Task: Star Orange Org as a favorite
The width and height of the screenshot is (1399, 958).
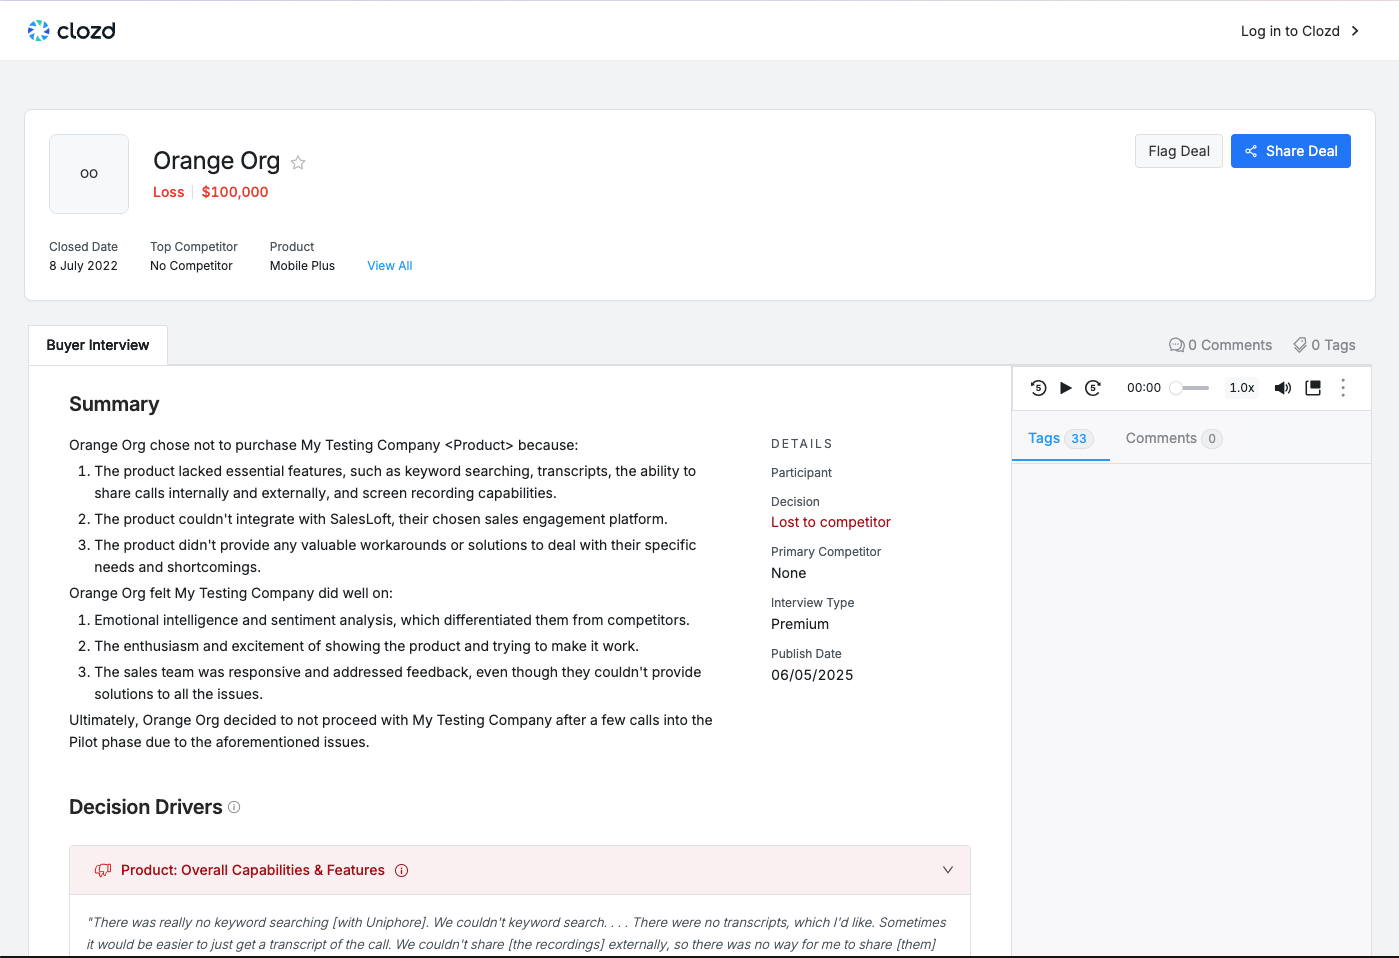Action: (x=298, y=162)
